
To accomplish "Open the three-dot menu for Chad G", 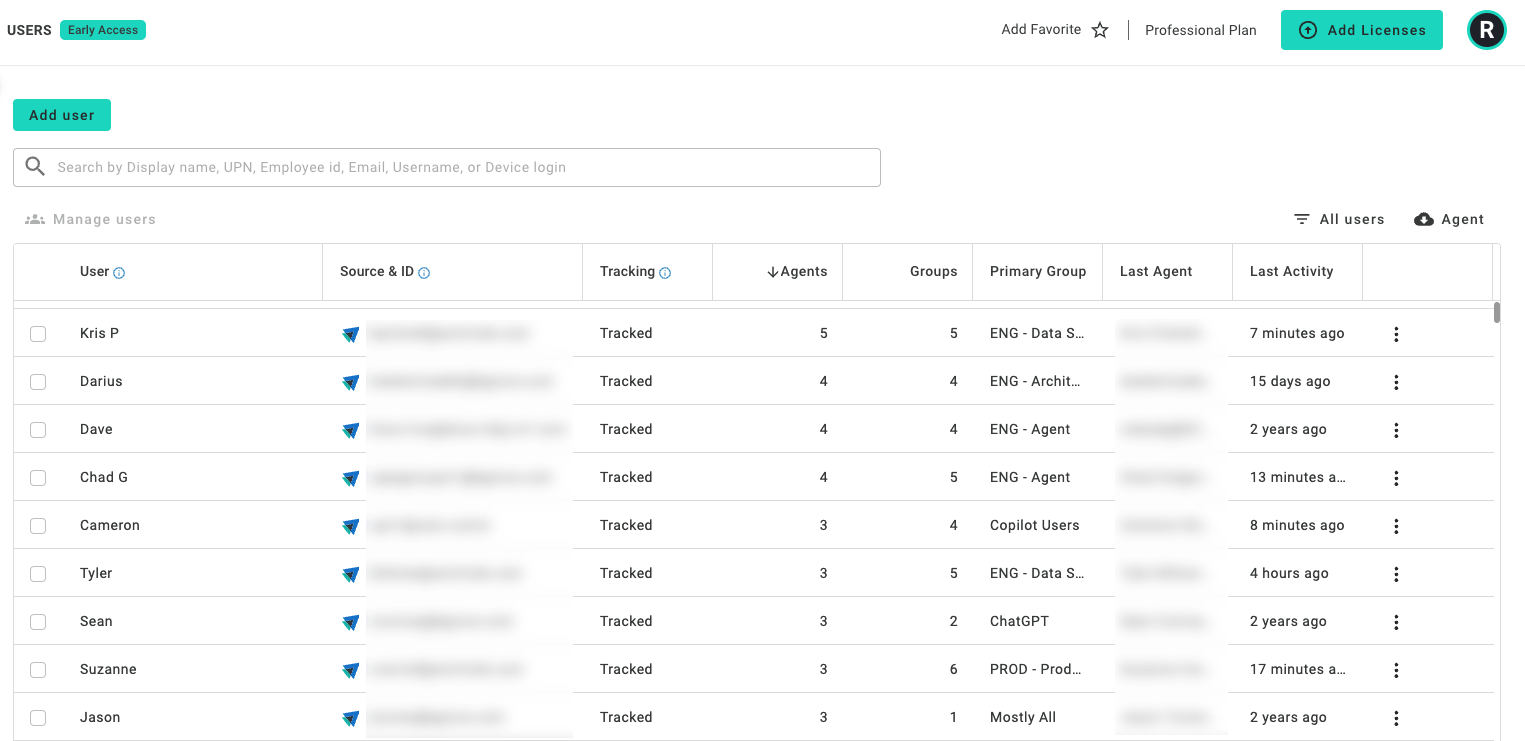I will coord(1396,478).
